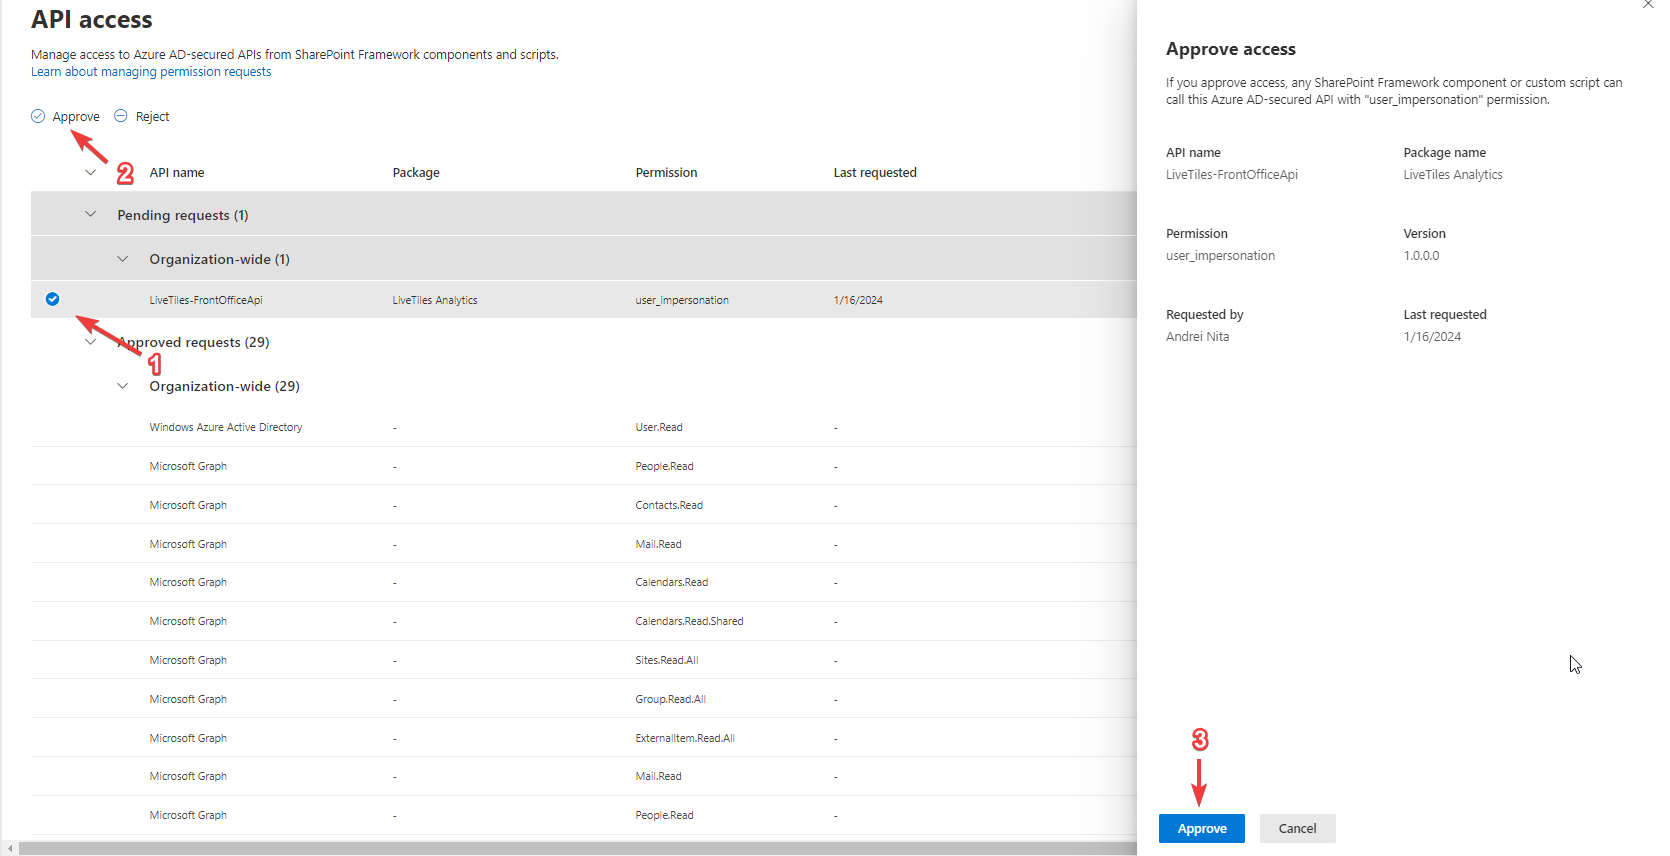1670x856 pixels.
Task: Click the Calendars.Read.Shared permission cell
Action: (x=689, y=621)
